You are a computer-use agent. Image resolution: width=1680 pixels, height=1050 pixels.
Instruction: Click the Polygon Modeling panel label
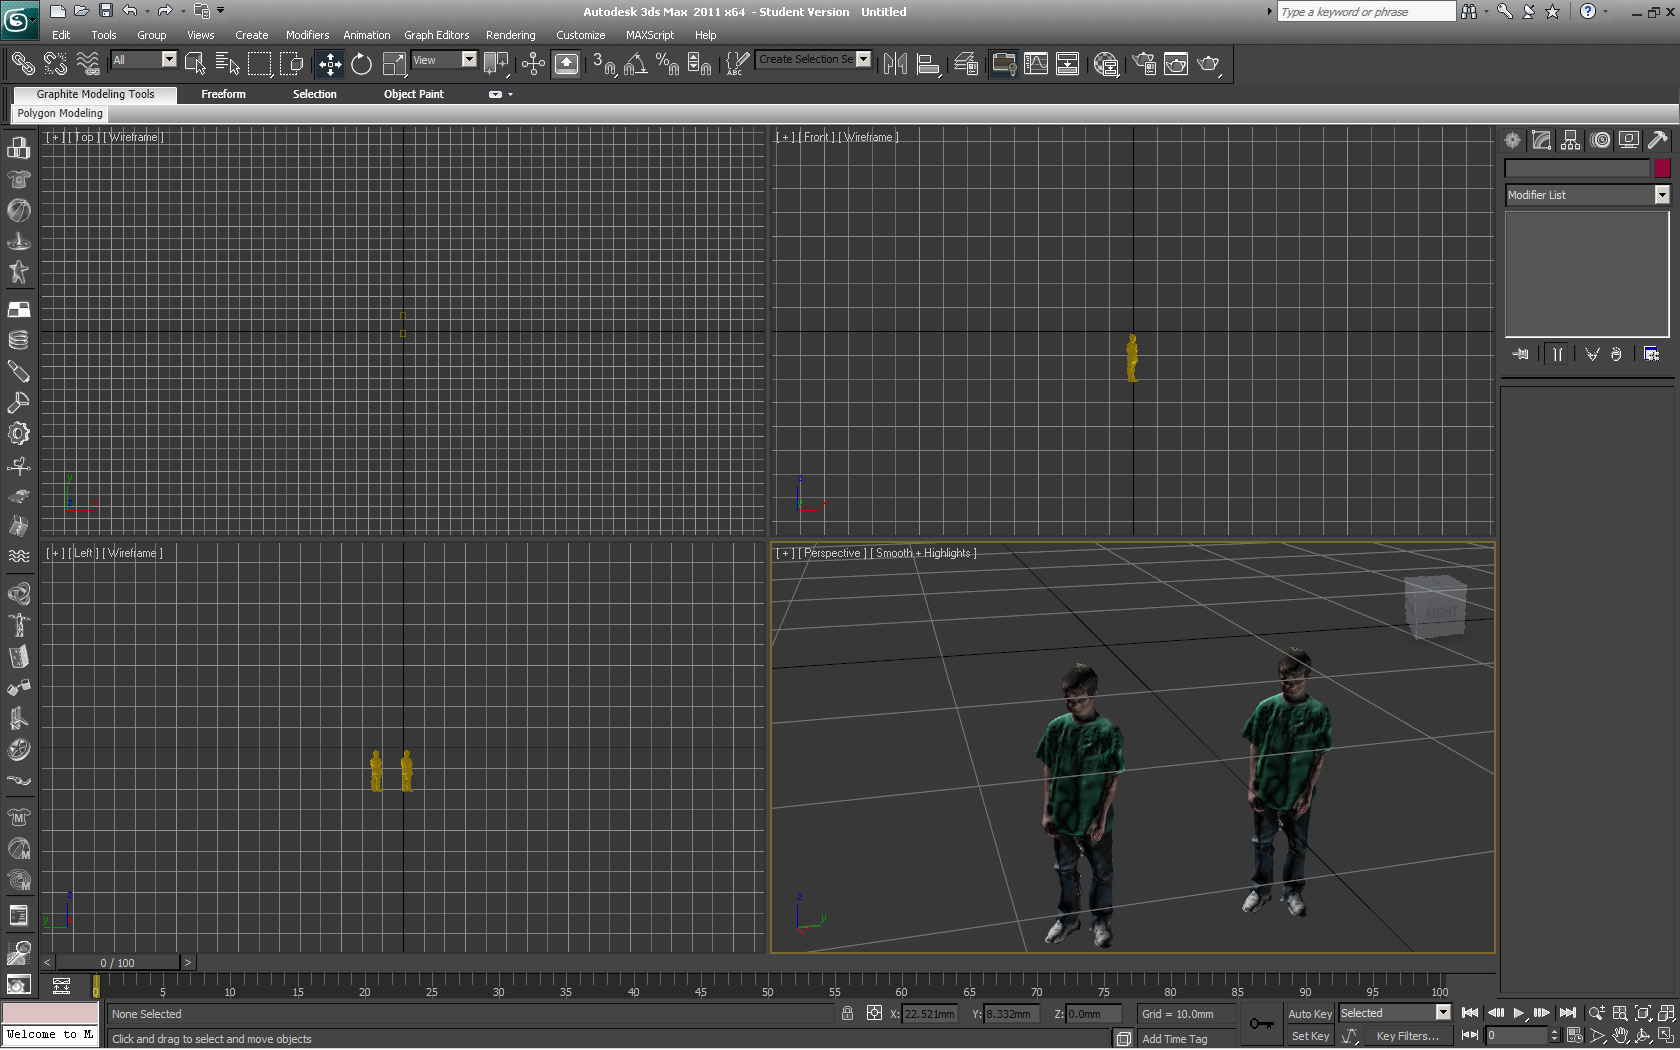coord(60,113)
